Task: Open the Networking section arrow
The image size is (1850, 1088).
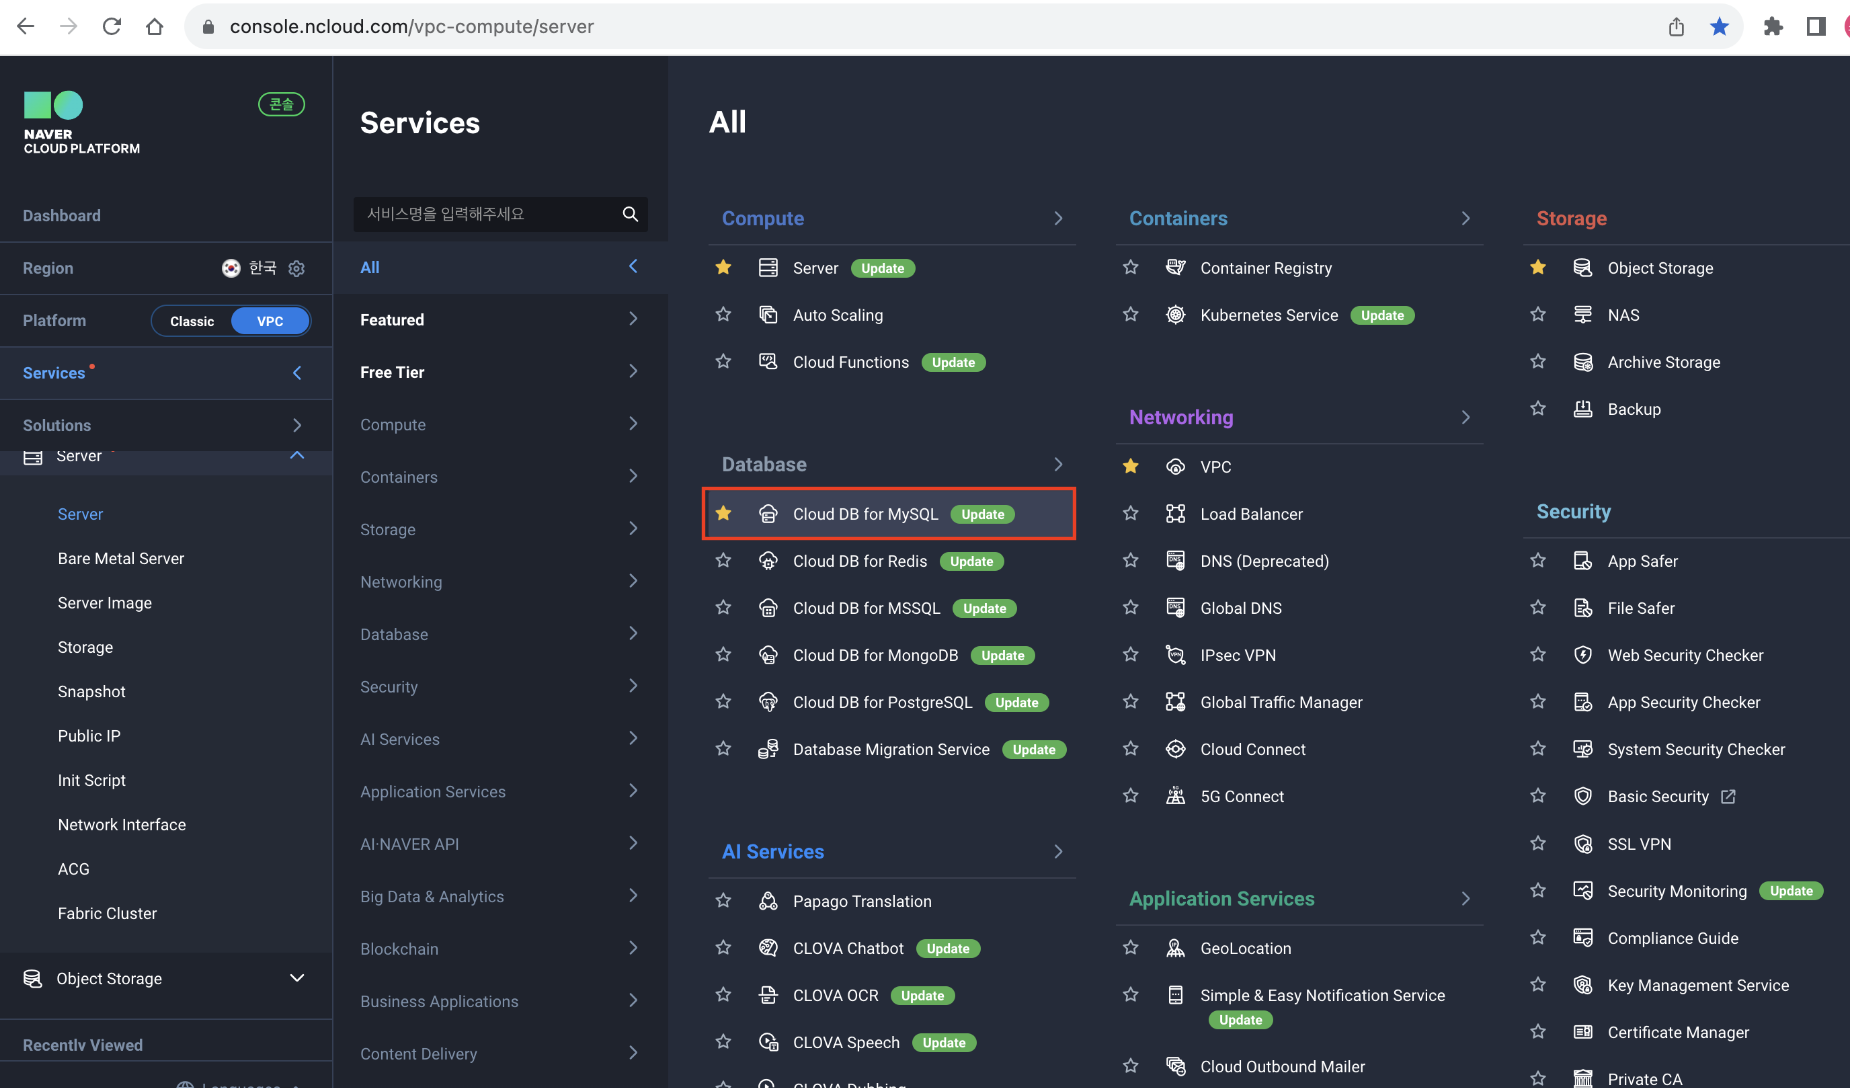Action: (1466, 417)
